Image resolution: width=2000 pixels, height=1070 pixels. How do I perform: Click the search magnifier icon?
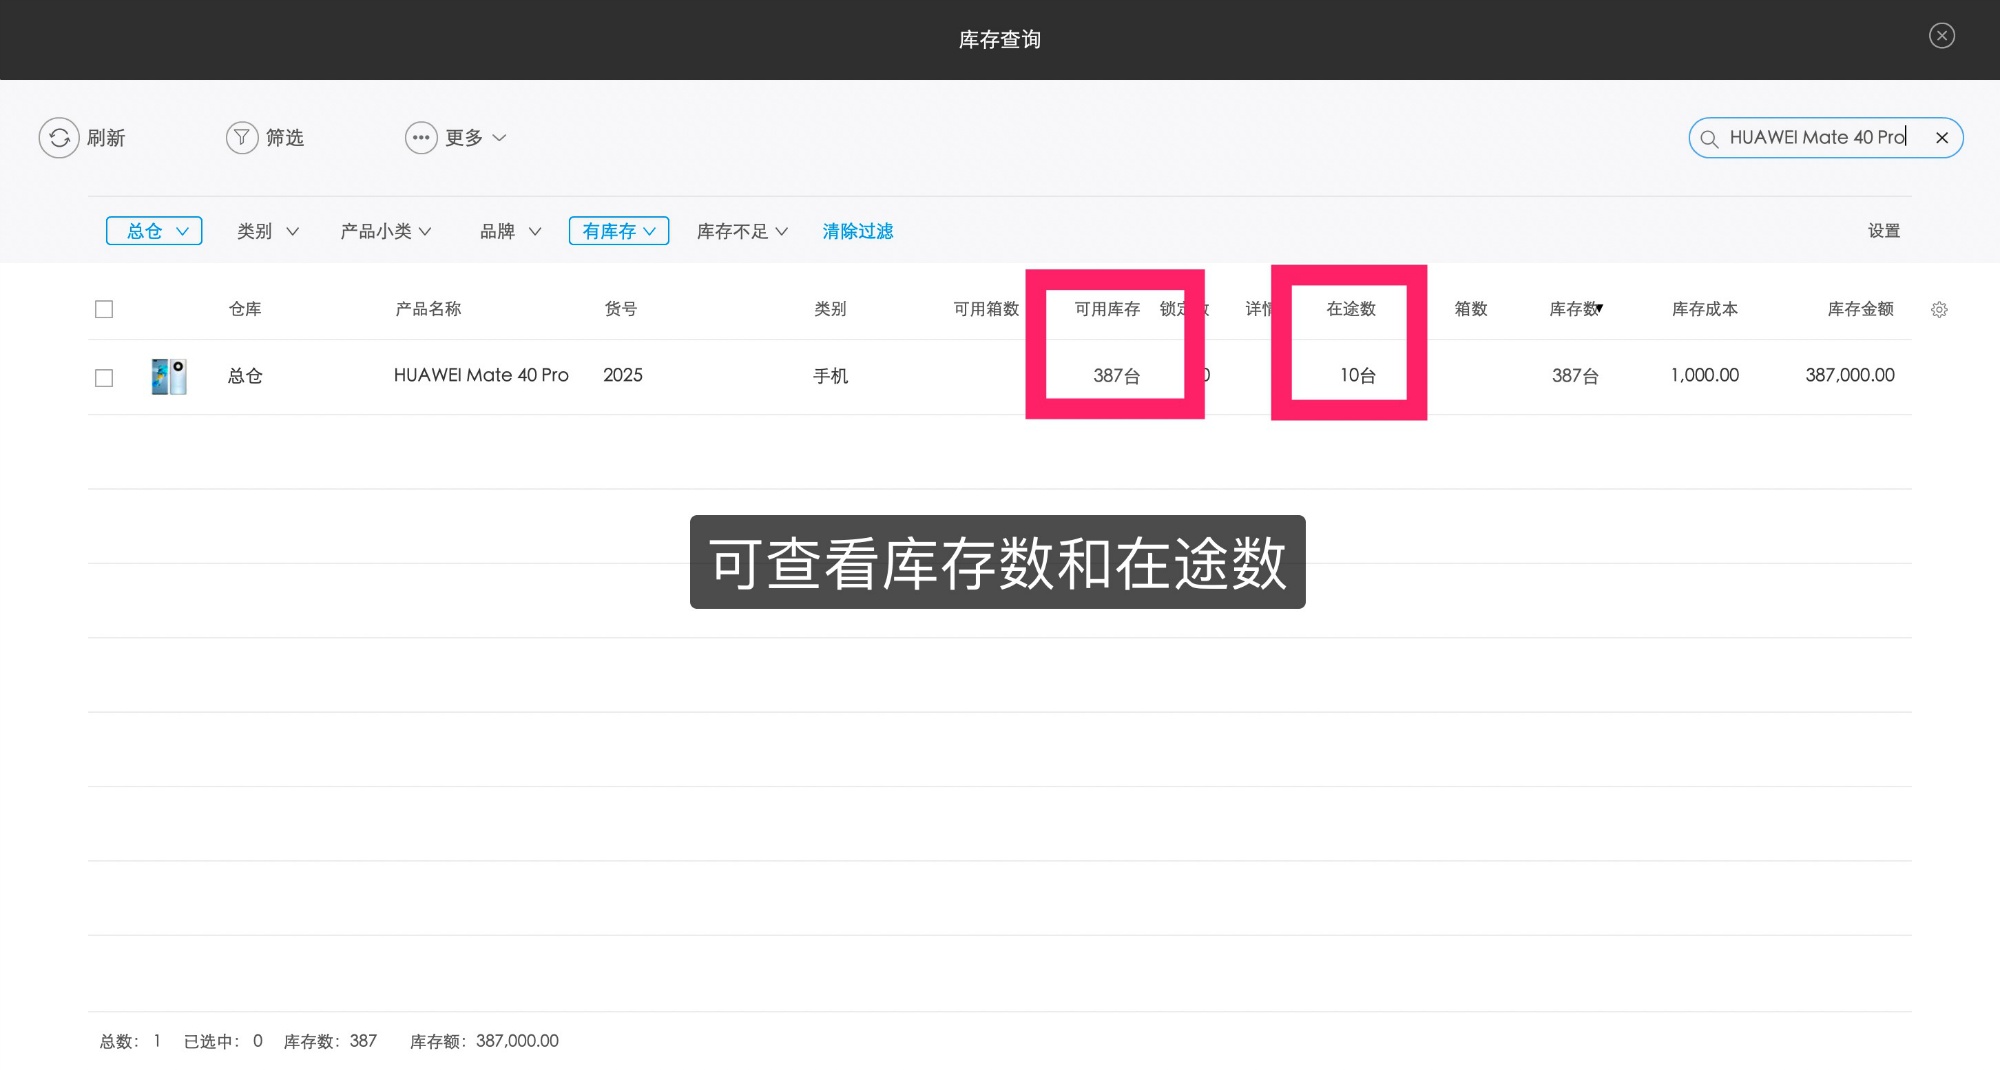[x=1710, y=139]
